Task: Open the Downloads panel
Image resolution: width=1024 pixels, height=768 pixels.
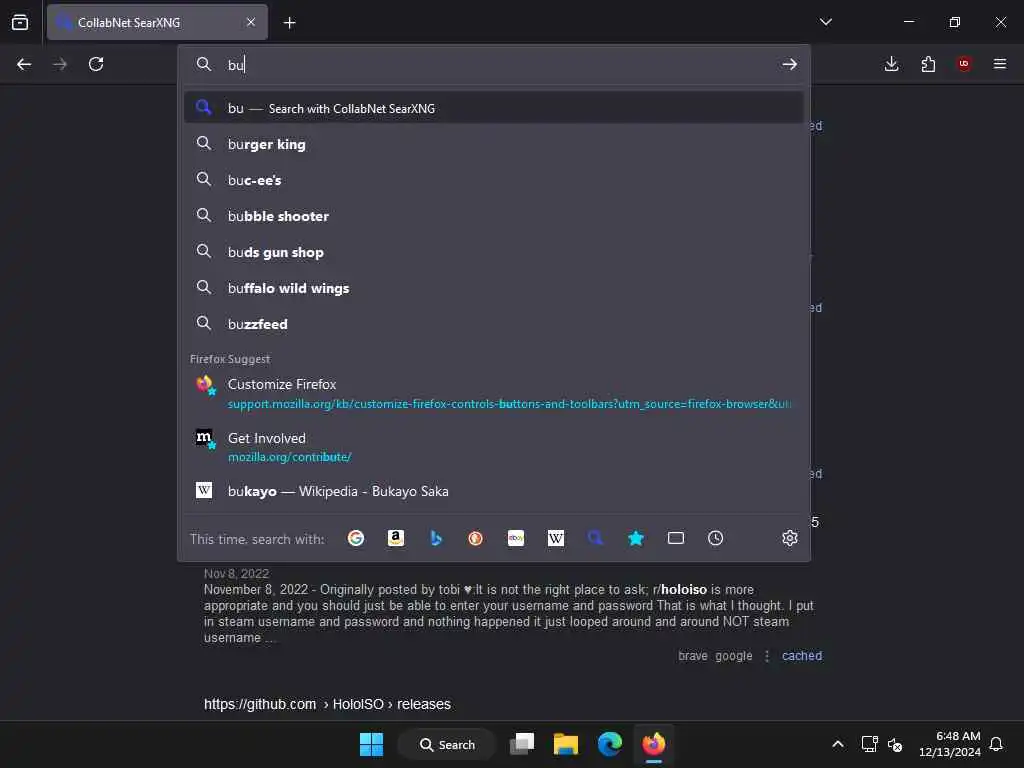Action: coord(891,64)
